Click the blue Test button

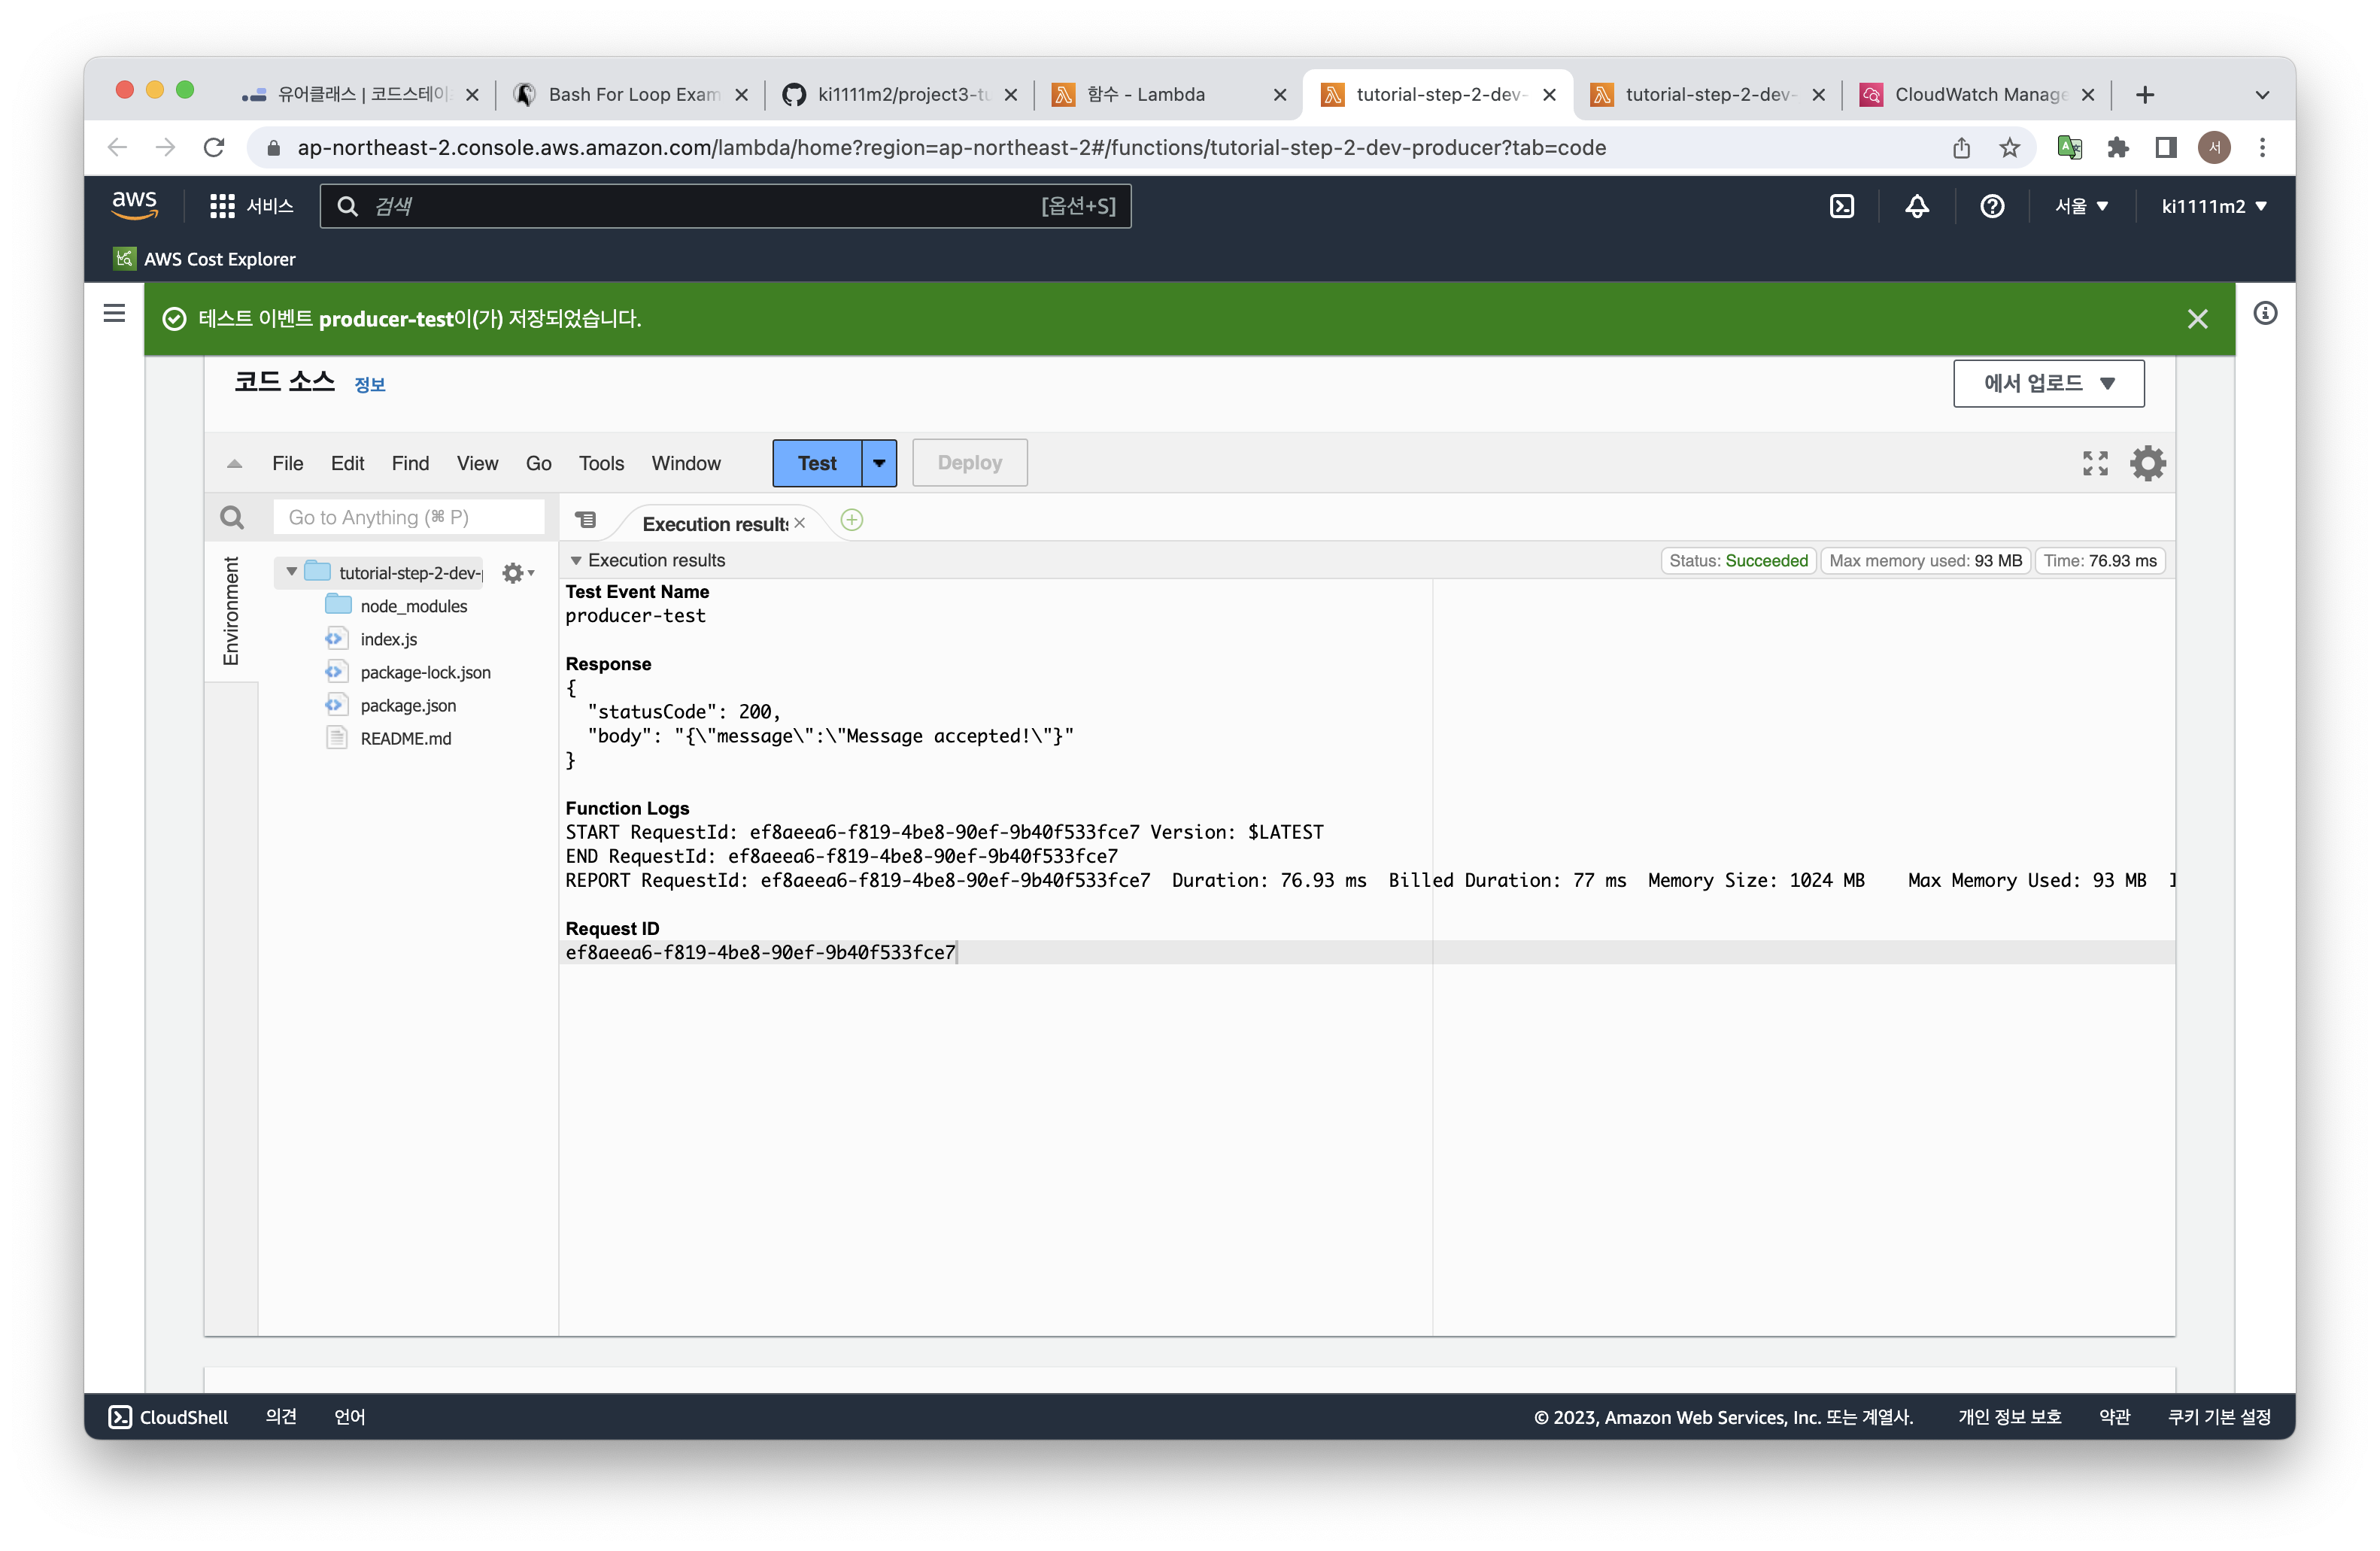pos(817,463)
